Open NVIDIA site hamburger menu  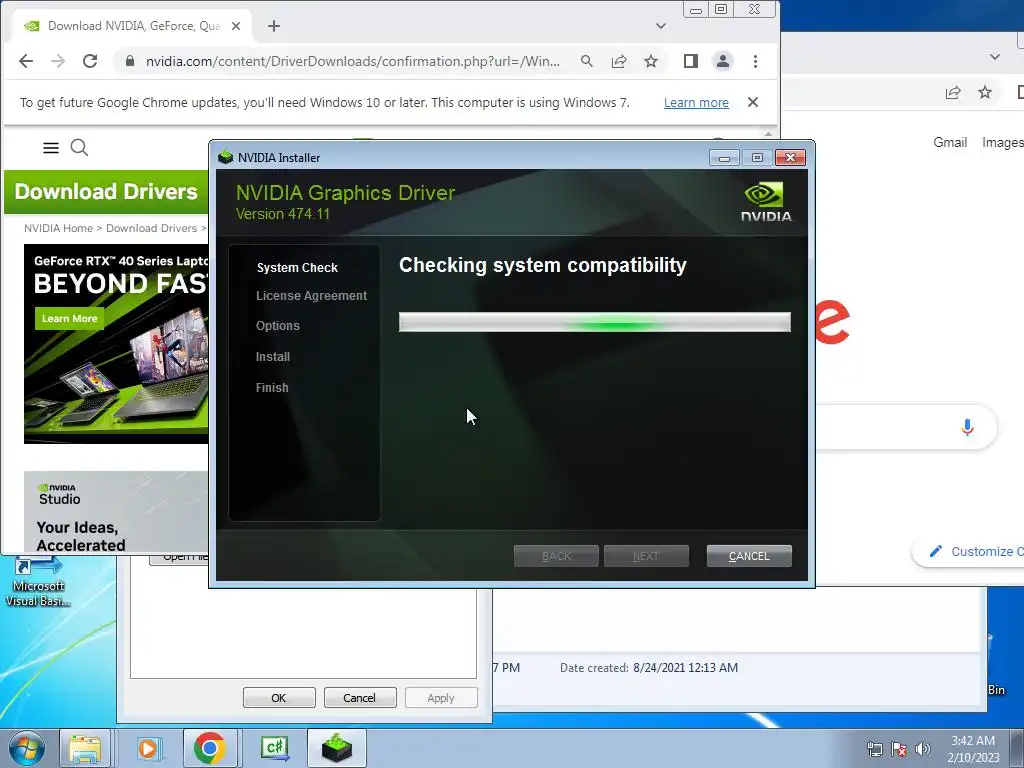[x=51, y=148]
